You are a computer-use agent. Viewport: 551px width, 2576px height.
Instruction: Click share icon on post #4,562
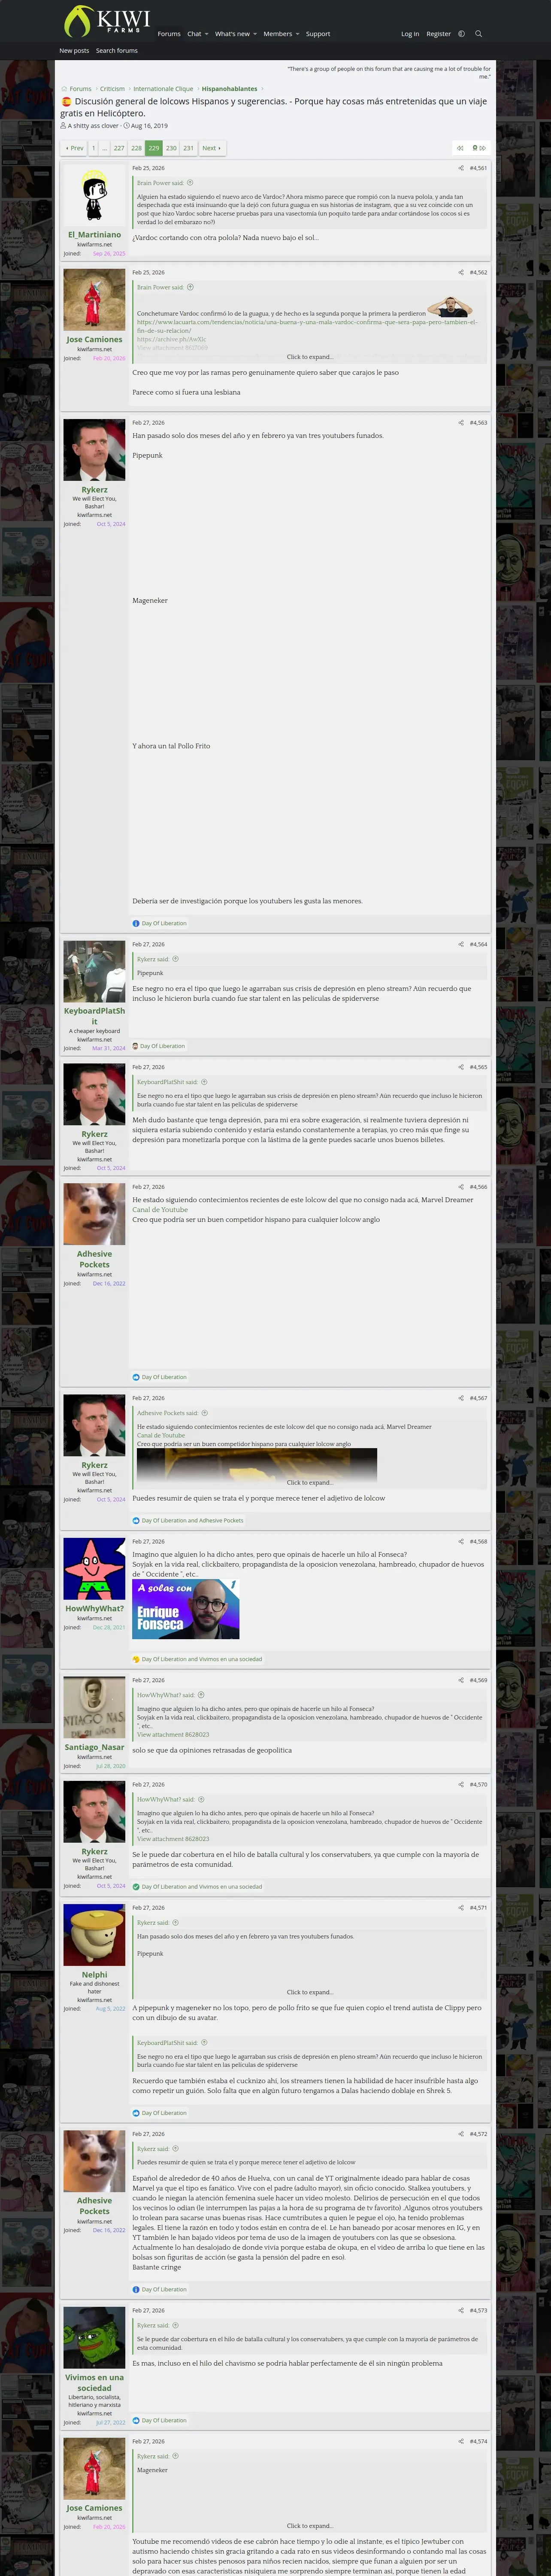[461, 272]
